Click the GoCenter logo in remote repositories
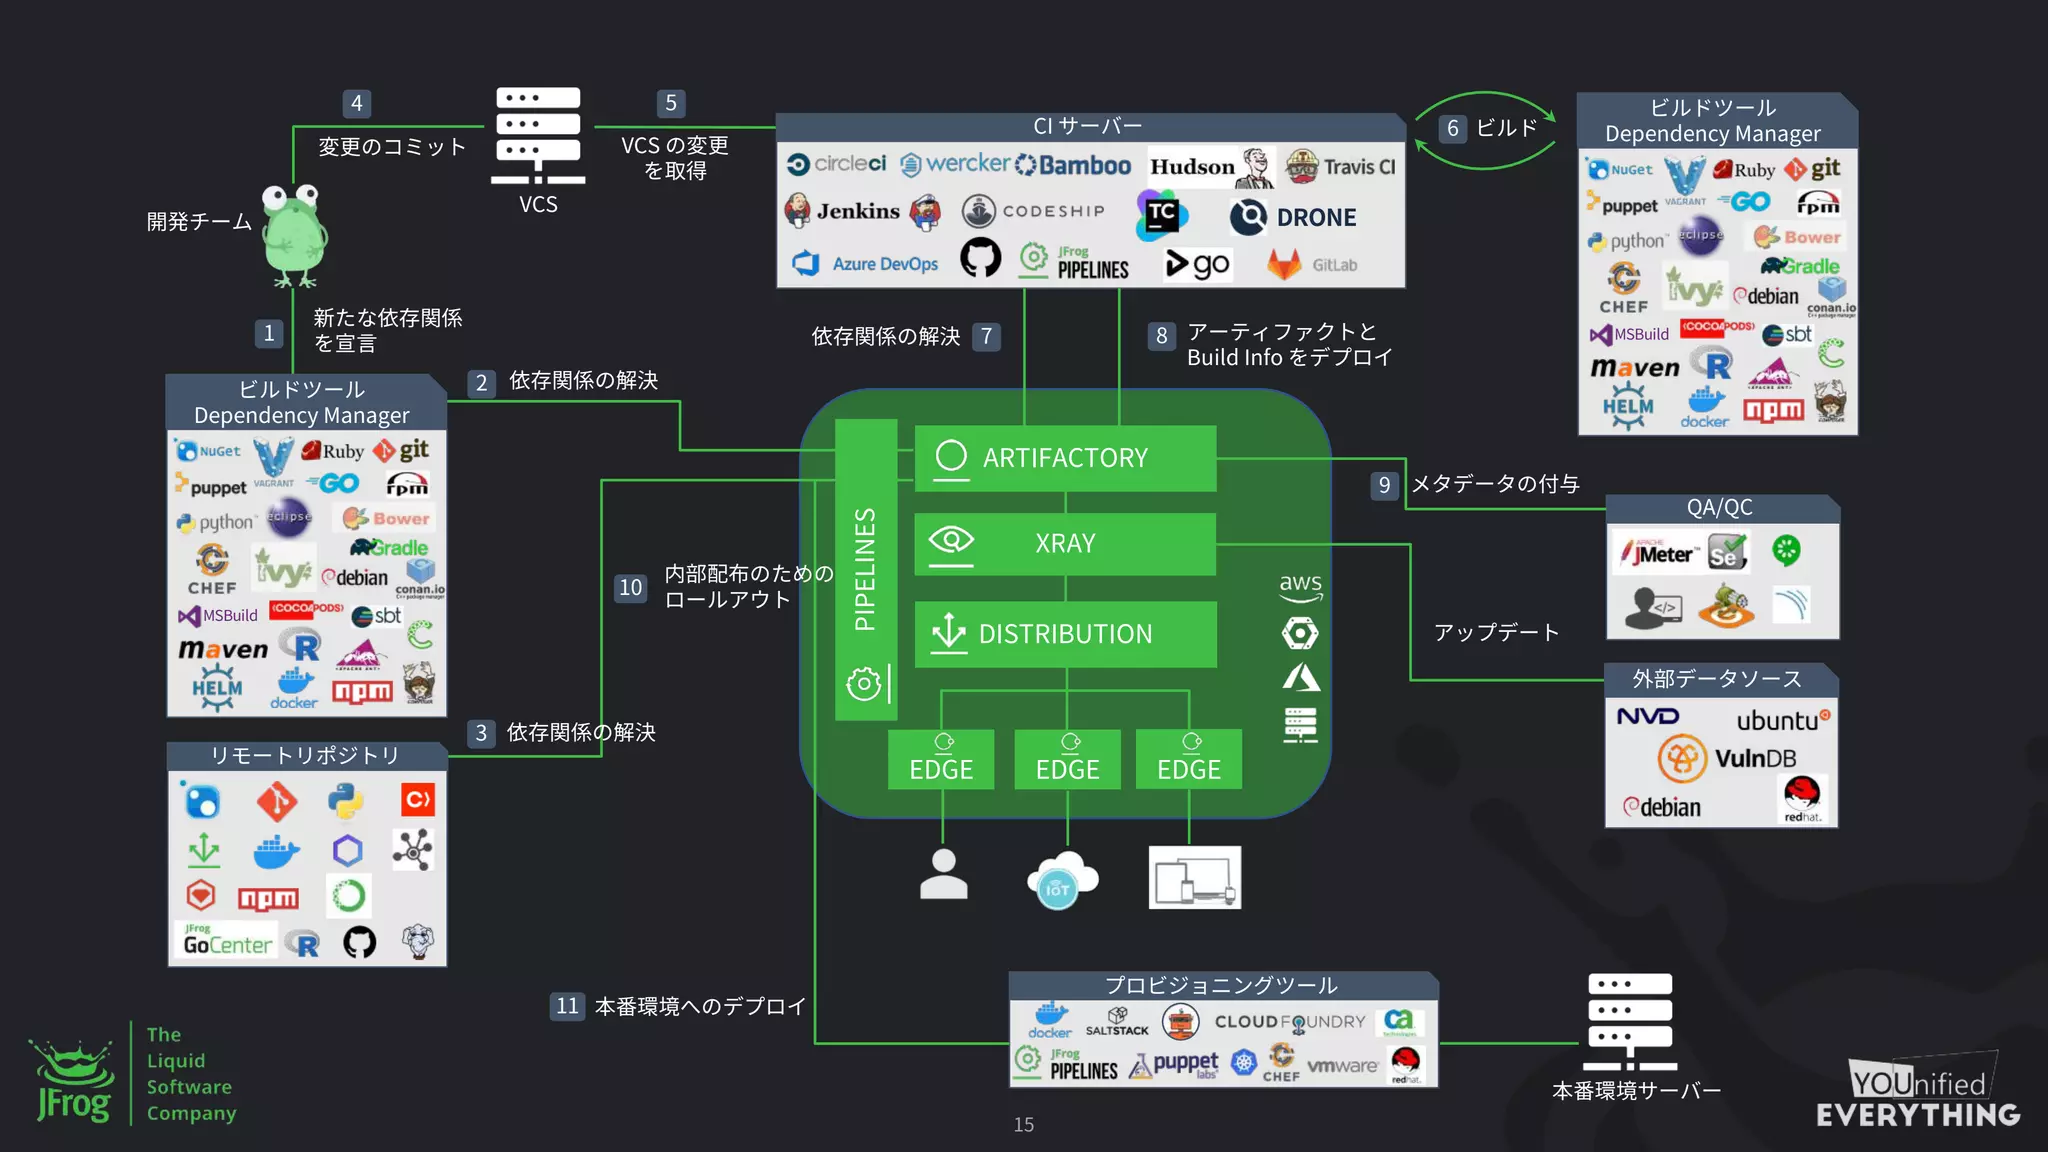 (x=227, y=941)
